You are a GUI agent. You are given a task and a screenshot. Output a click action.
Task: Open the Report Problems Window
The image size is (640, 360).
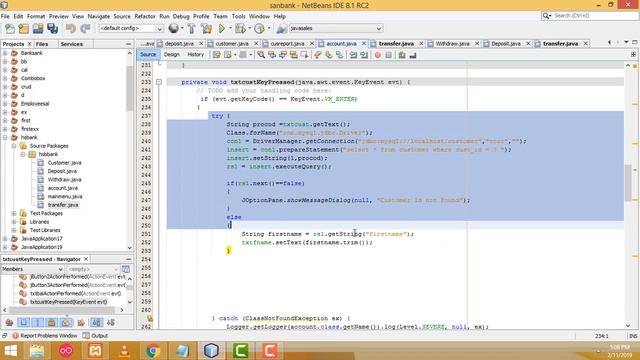(44, 336)
